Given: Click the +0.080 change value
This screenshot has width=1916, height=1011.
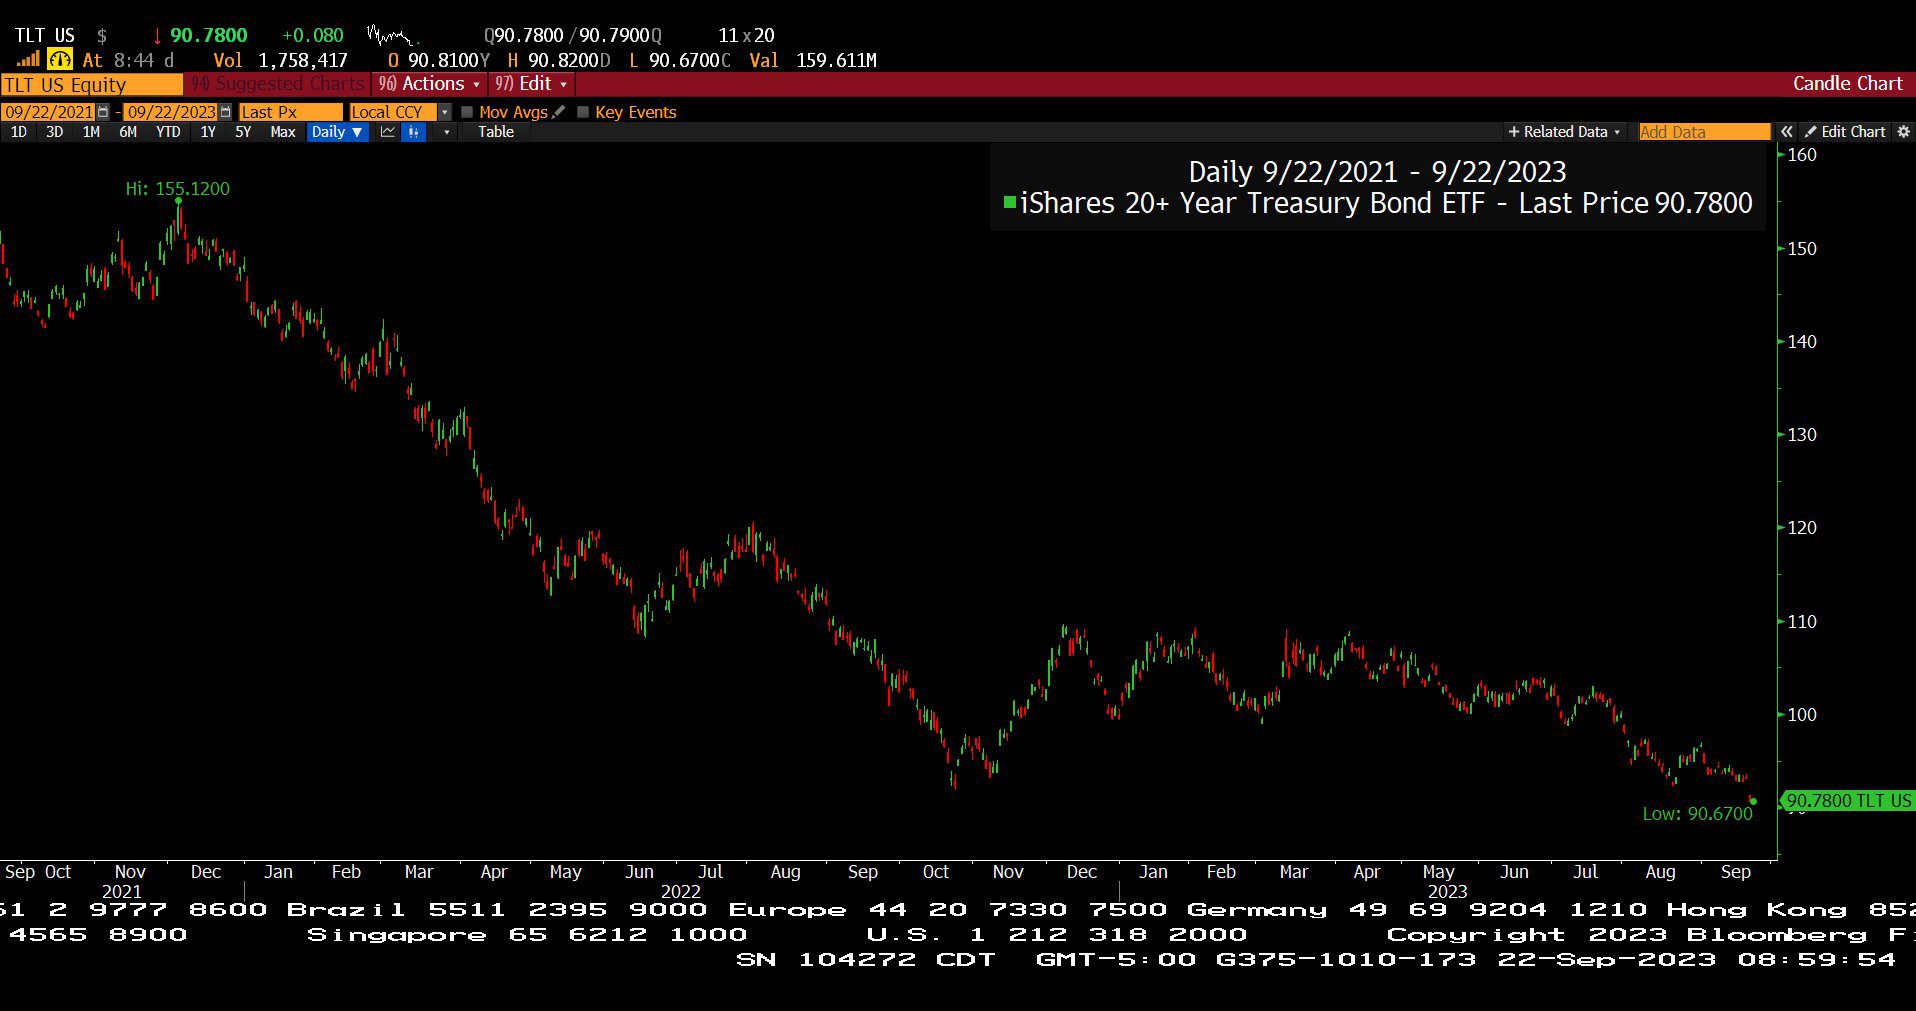Looking at the screenshot, I should click(313, 36).
